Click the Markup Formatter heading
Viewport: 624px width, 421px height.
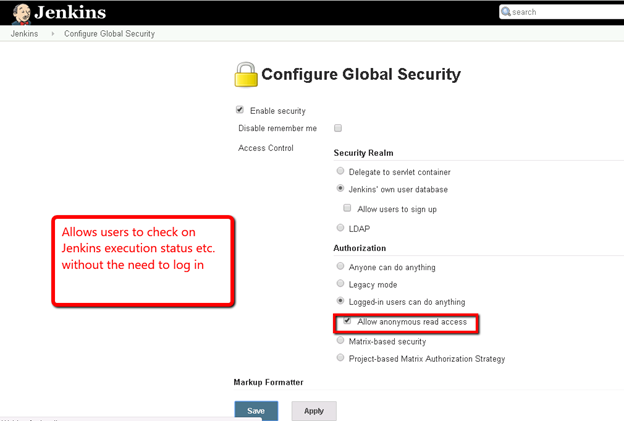click(268, 382)
